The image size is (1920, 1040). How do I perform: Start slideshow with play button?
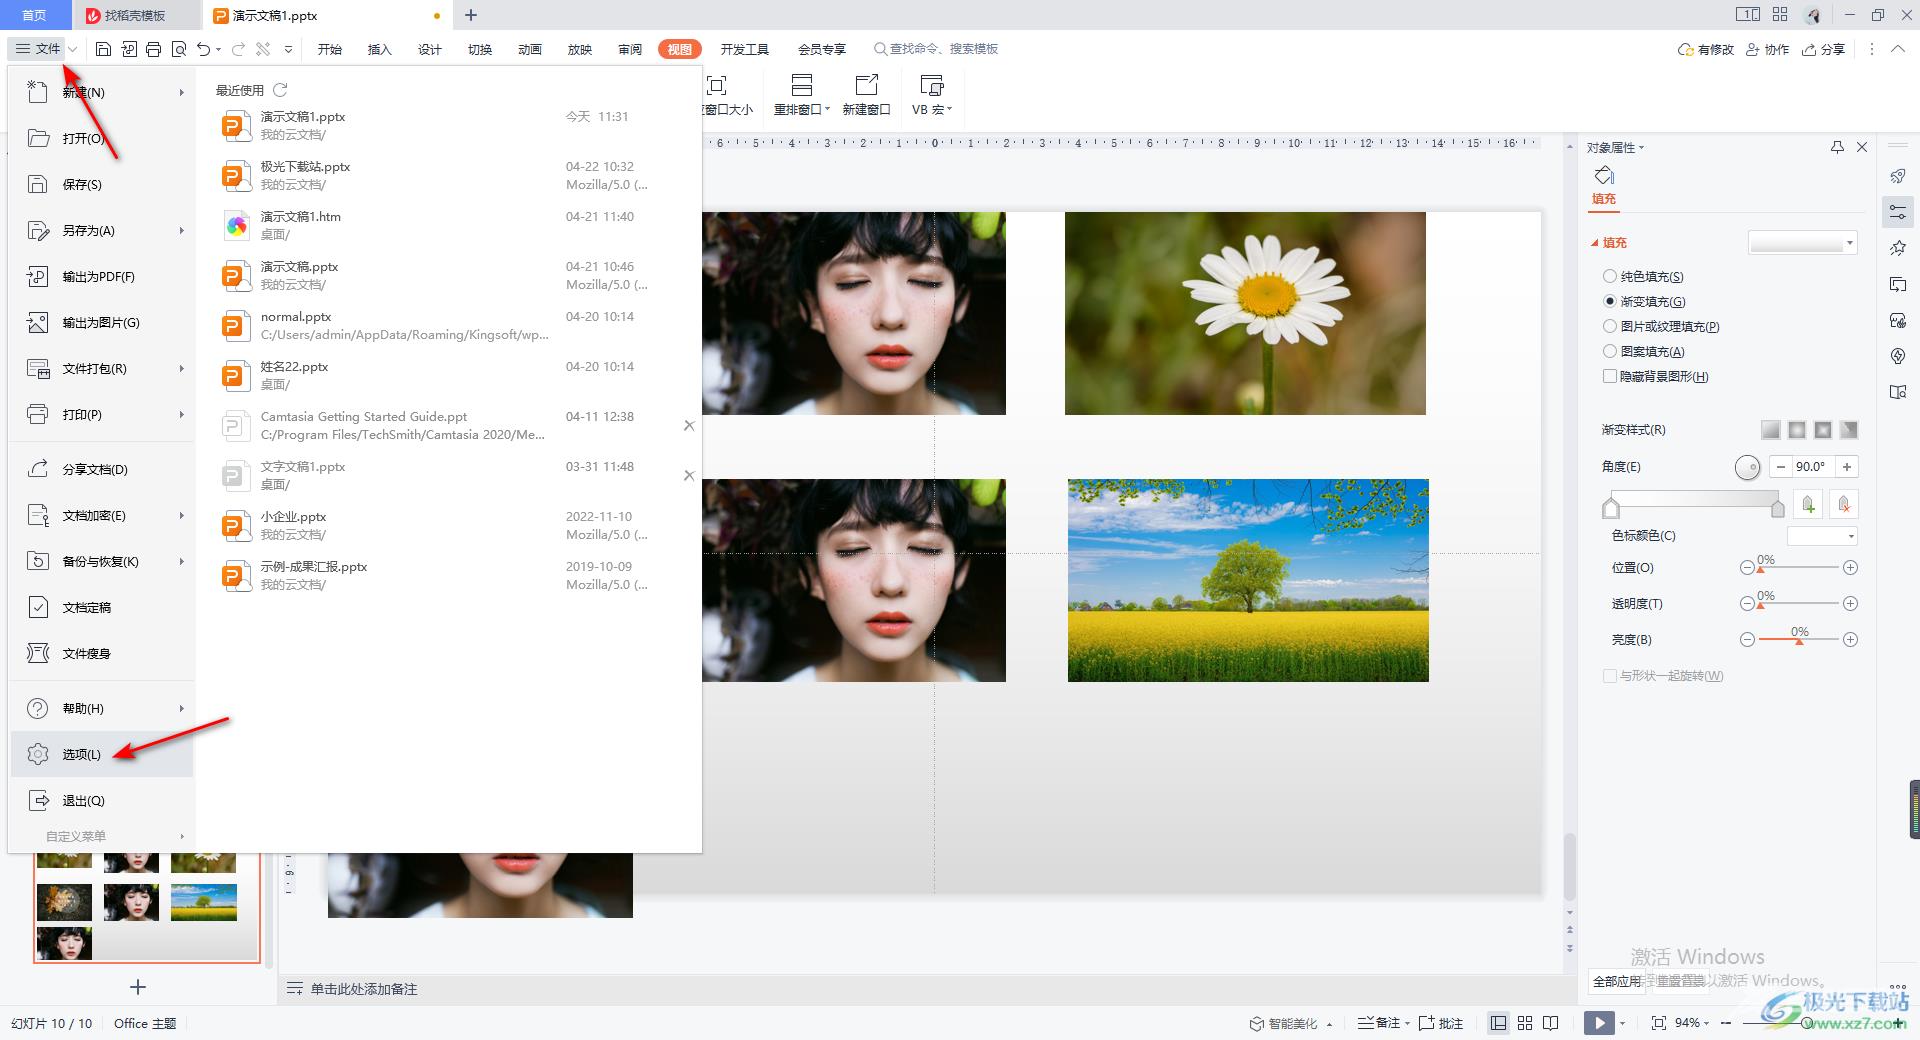(x=1599, y=1023)
